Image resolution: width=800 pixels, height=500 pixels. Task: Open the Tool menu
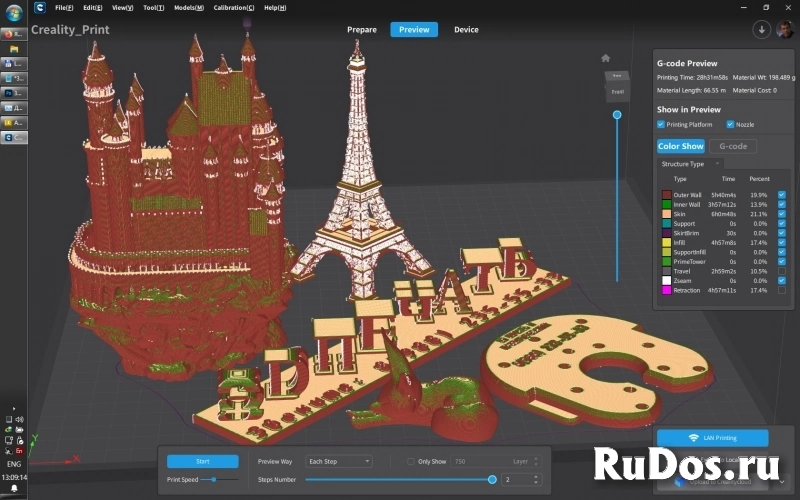[x=154, y=8]
